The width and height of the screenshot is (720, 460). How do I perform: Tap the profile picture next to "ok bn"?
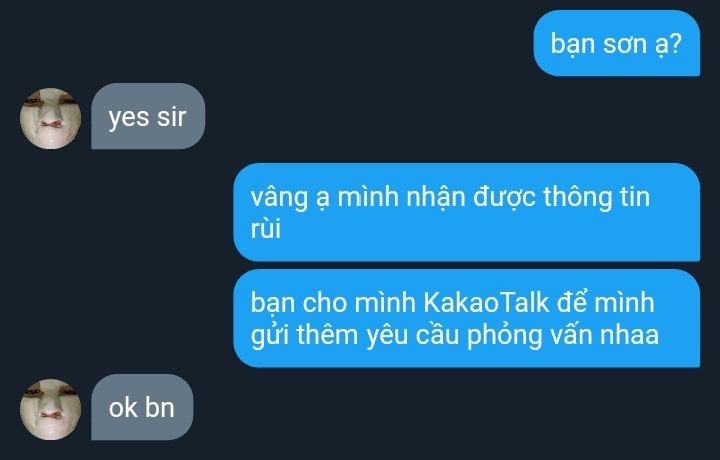click(x=51, y=410)
